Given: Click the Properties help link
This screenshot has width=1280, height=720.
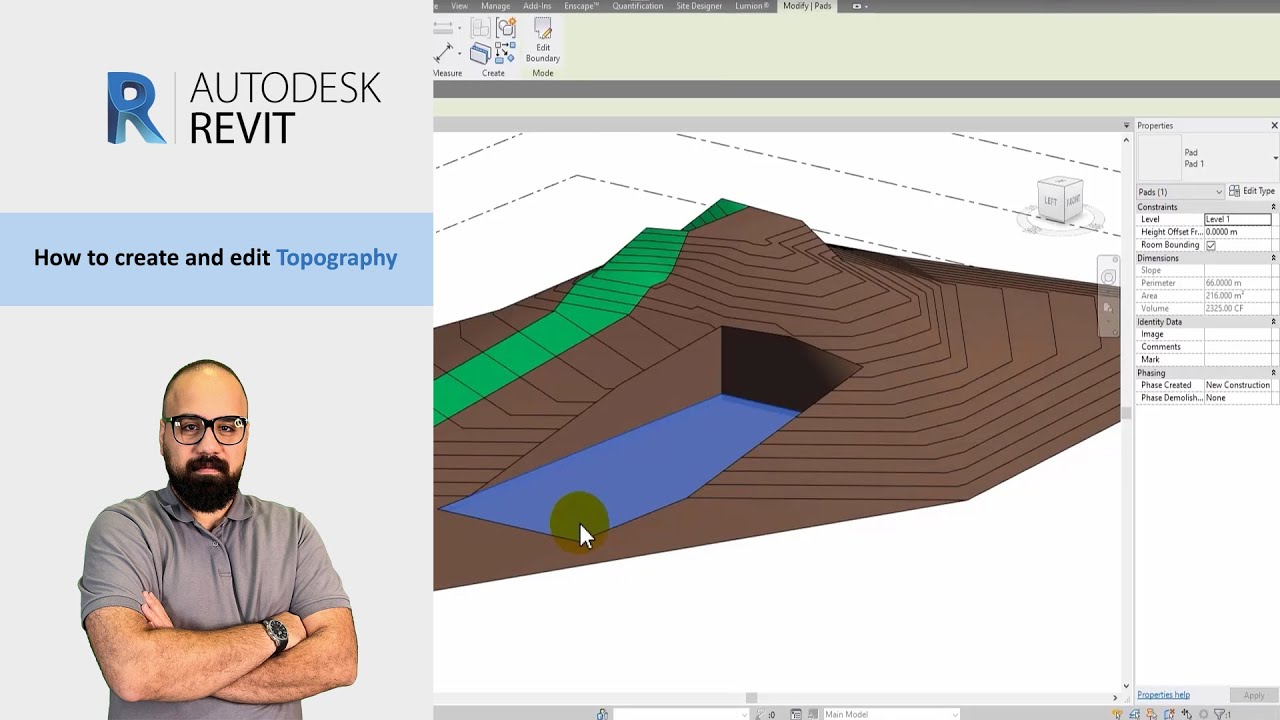Looking at the screenshot, I should 1163,695.
